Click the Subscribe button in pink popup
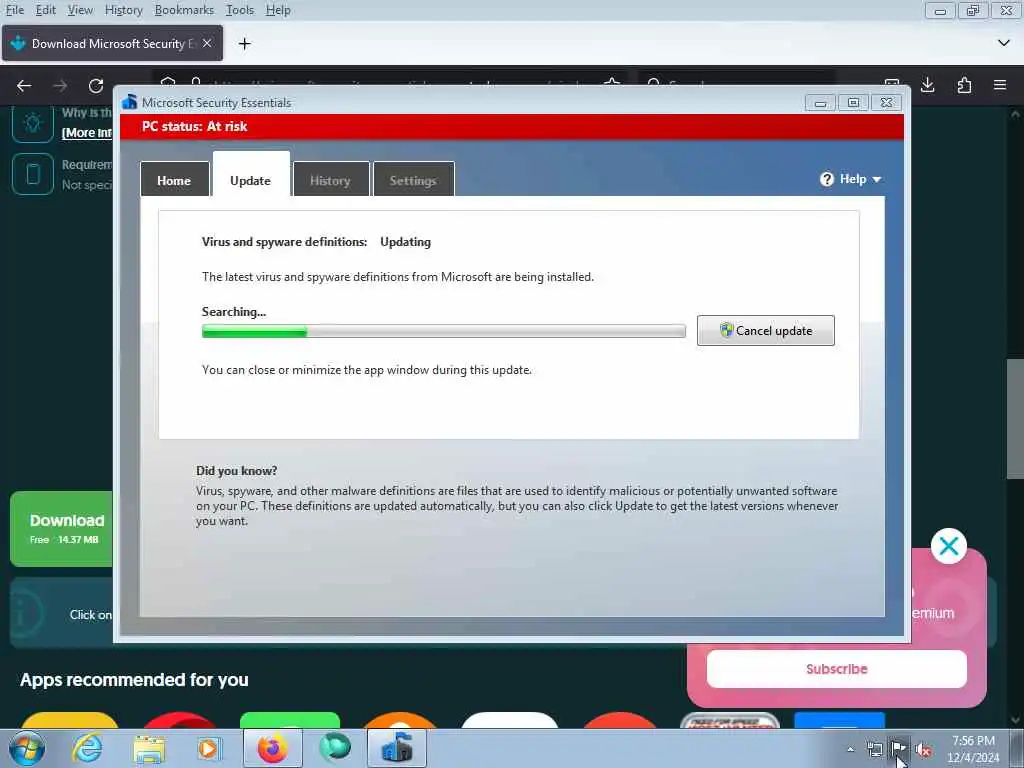 click(x=837, y=669)
